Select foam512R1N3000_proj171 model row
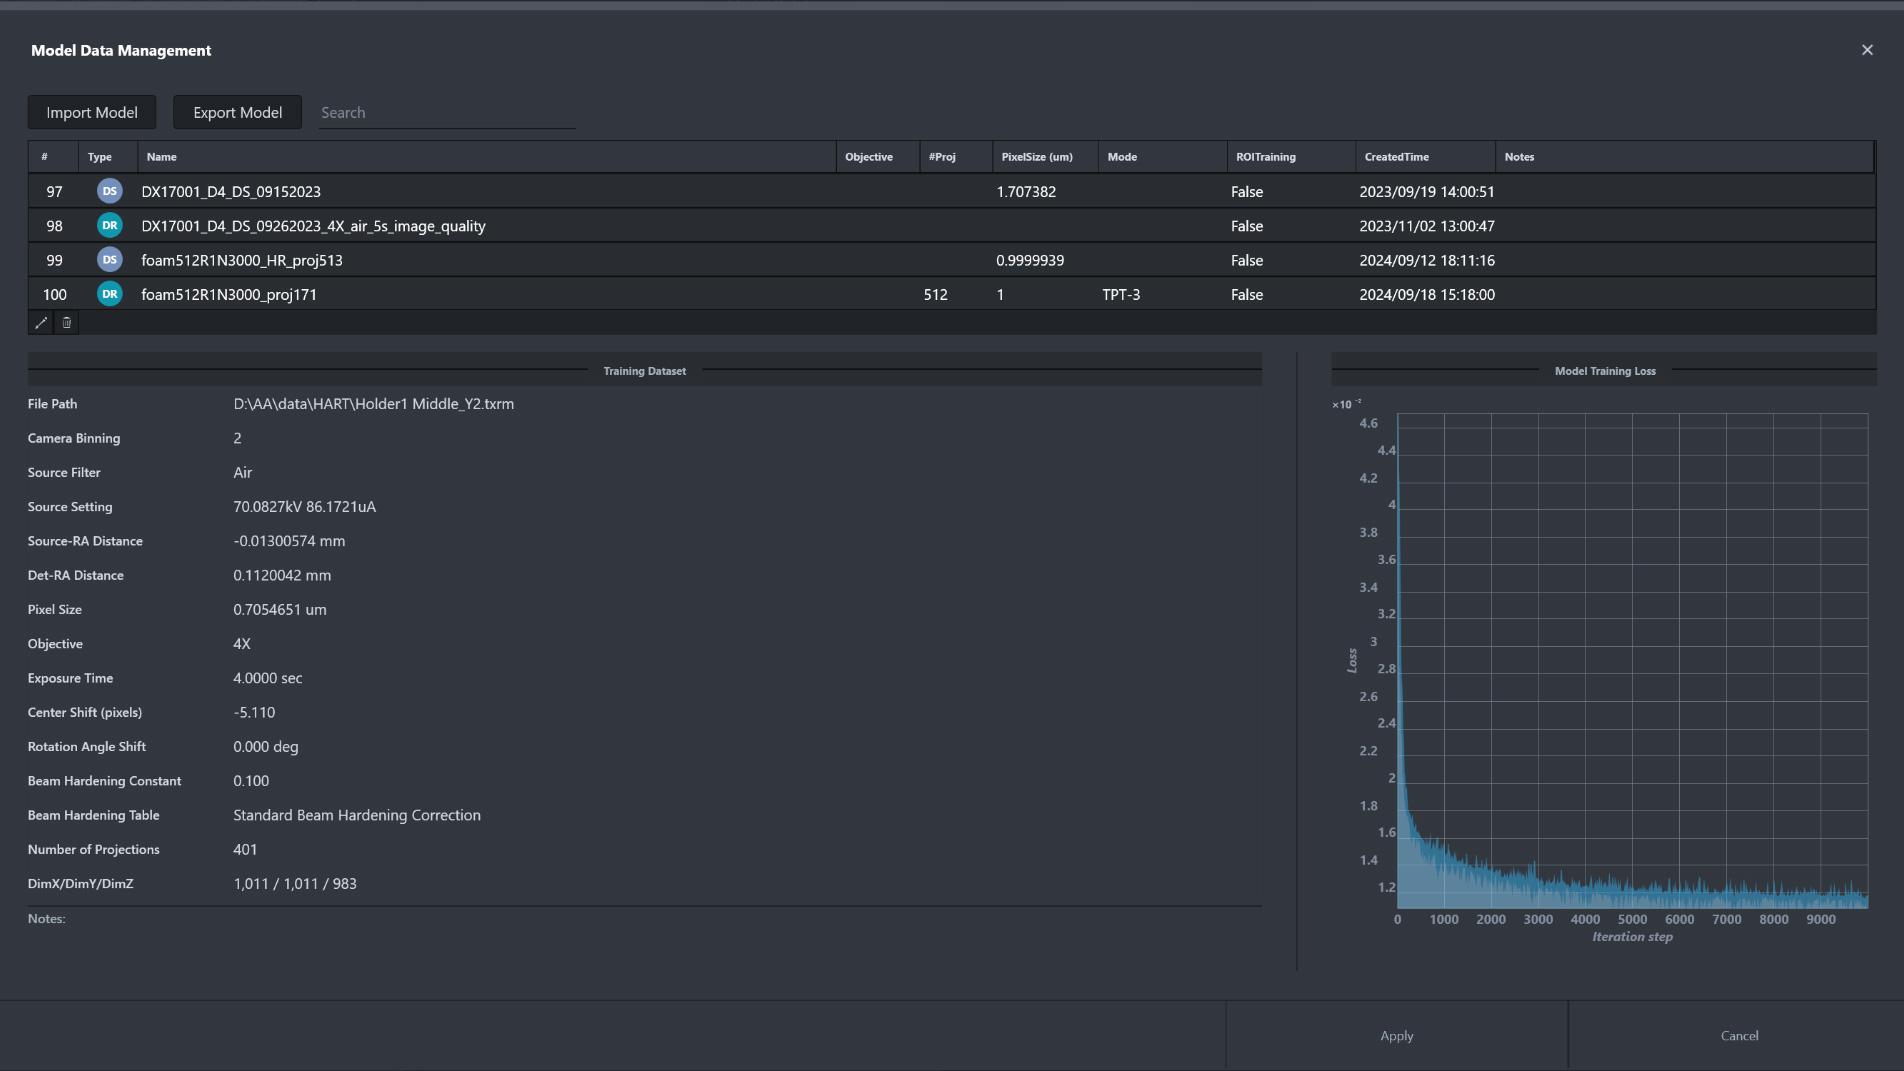 tap(951, 294)
